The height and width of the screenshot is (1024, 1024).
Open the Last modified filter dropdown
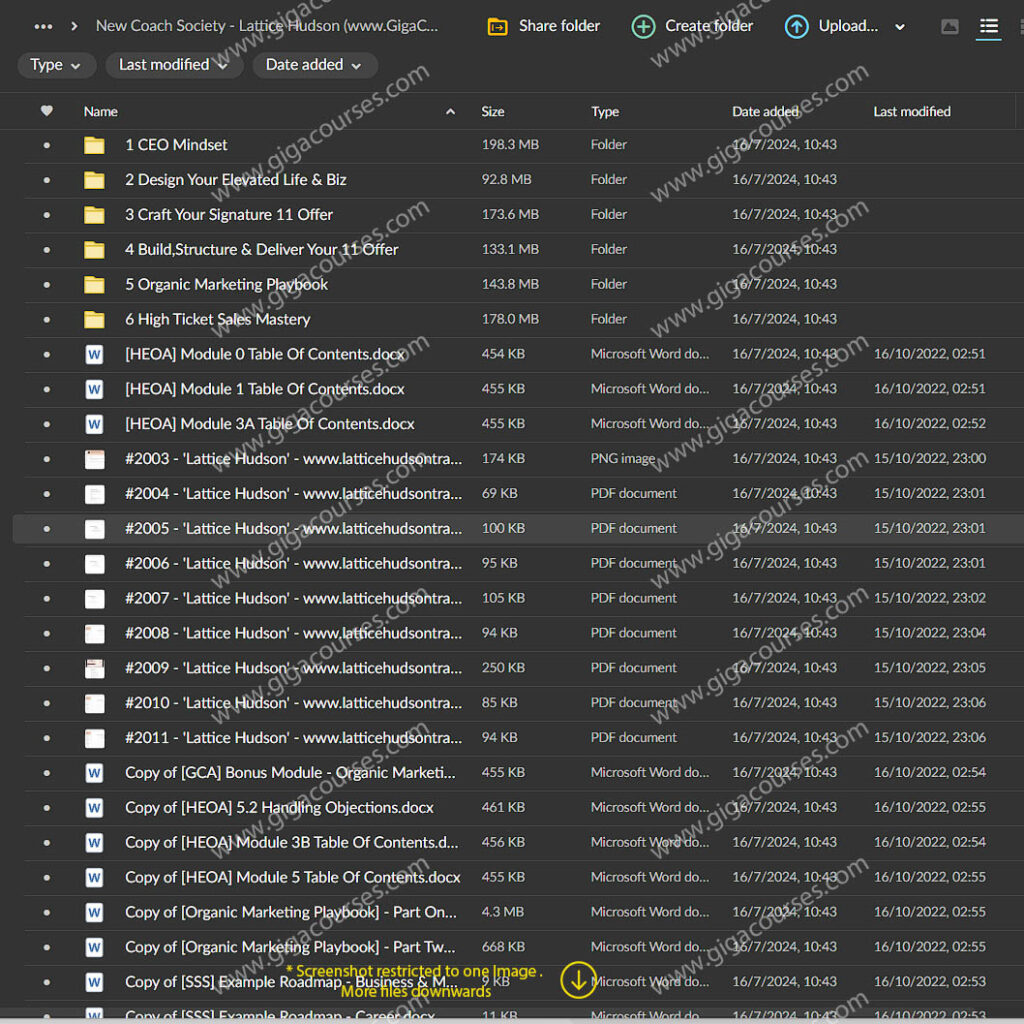(x=174, y=65)
